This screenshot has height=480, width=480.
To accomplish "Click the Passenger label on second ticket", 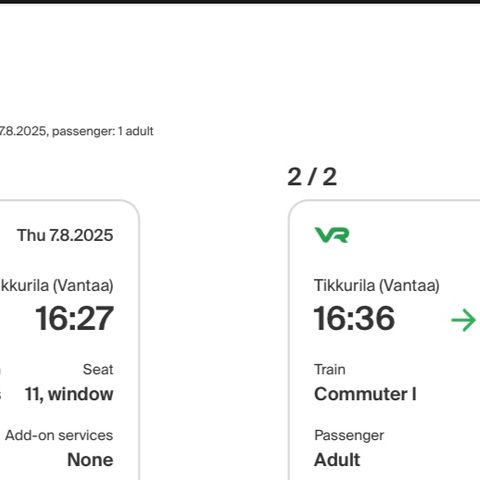I will tap(349, 436).
